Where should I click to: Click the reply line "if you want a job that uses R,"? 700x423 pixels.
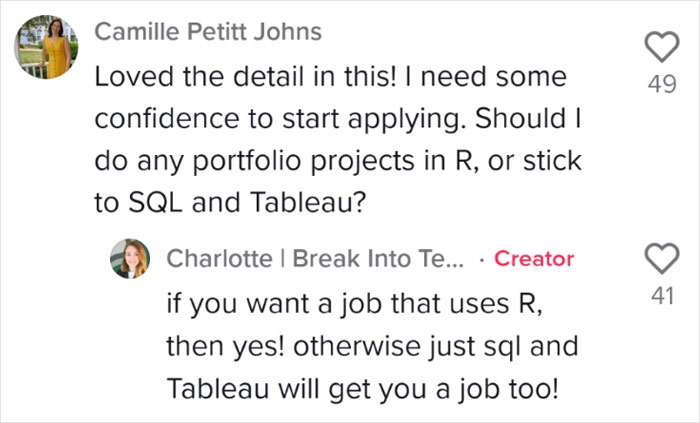(355, 304)
